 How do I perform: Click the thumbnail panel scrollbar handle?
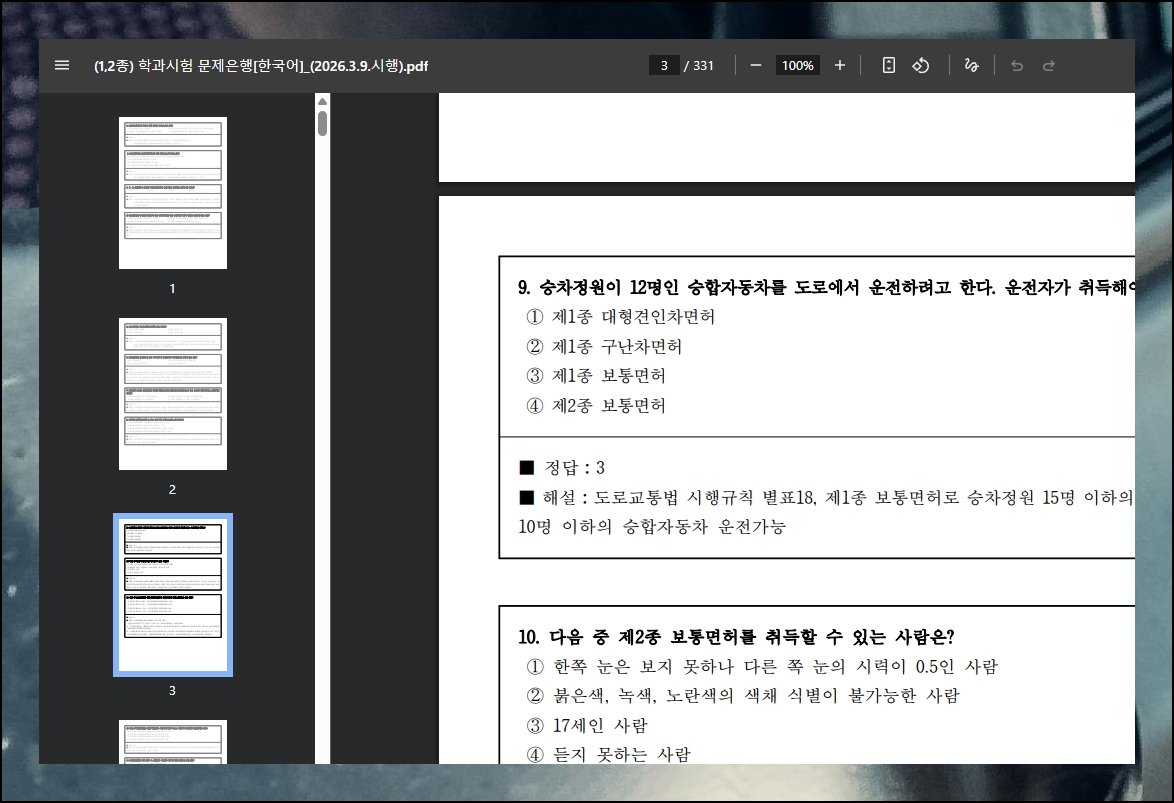(323, 124)
